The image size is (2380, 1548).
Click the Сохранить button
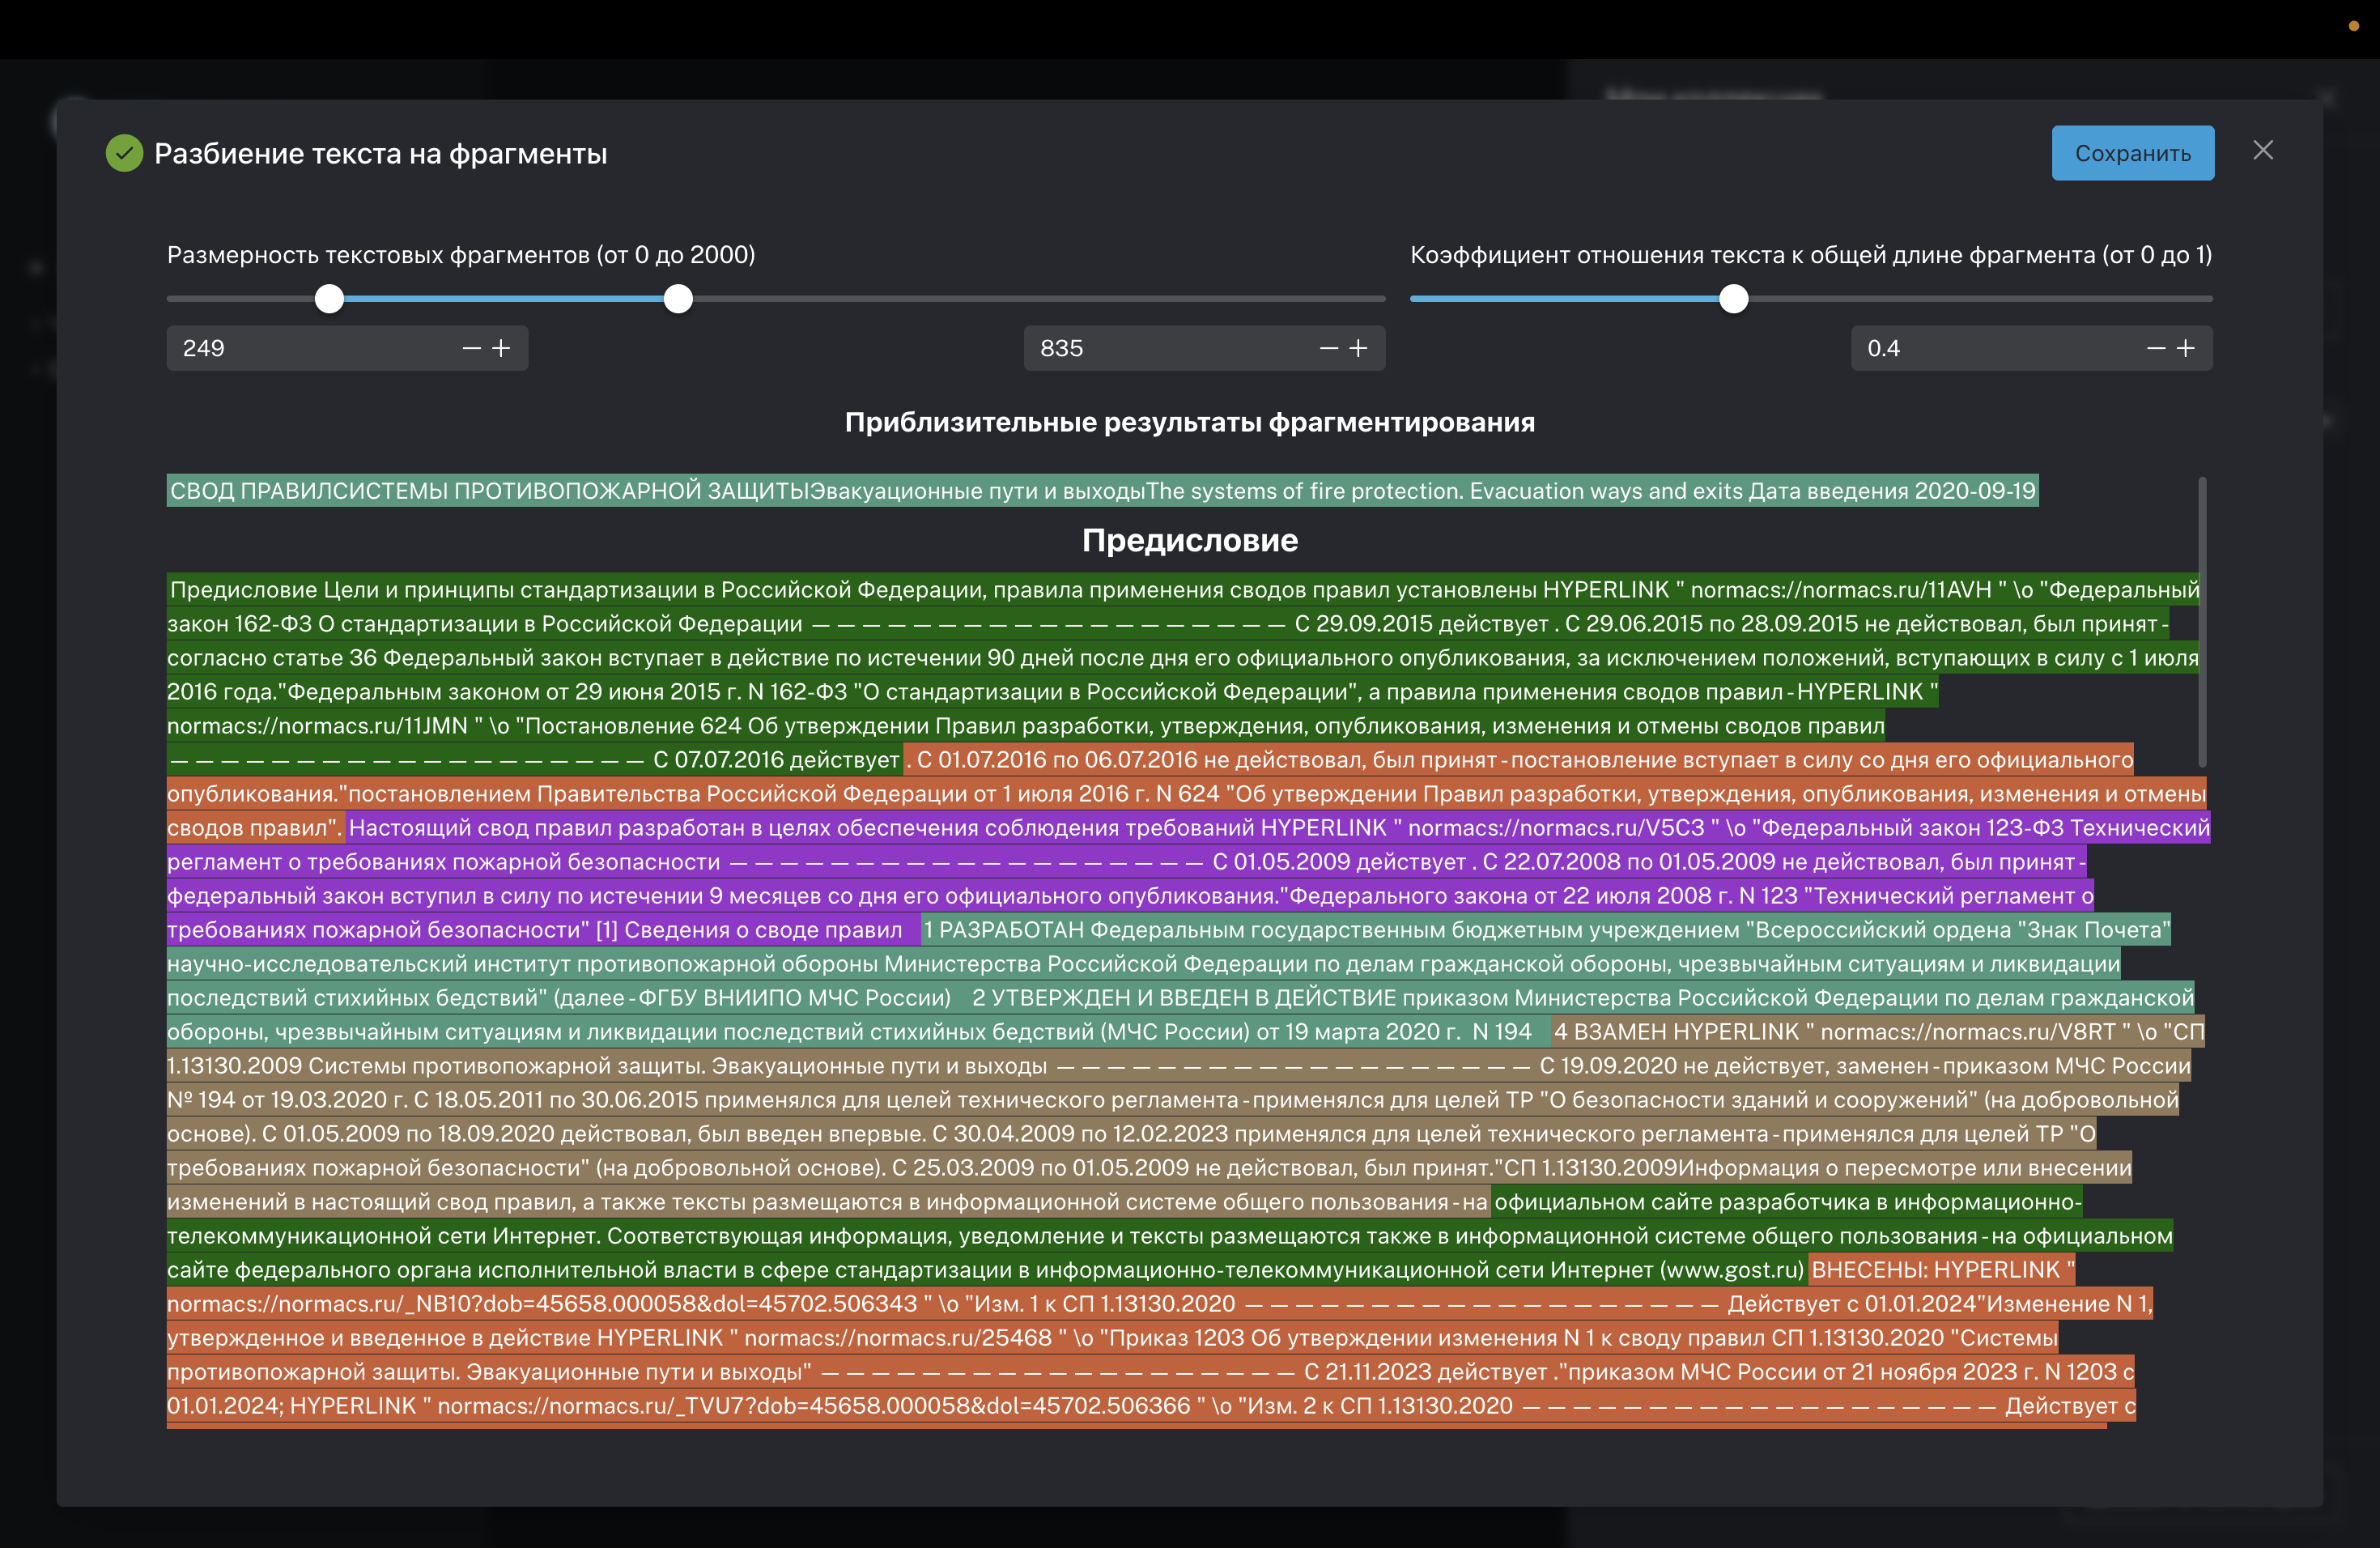click(2132, 153)
